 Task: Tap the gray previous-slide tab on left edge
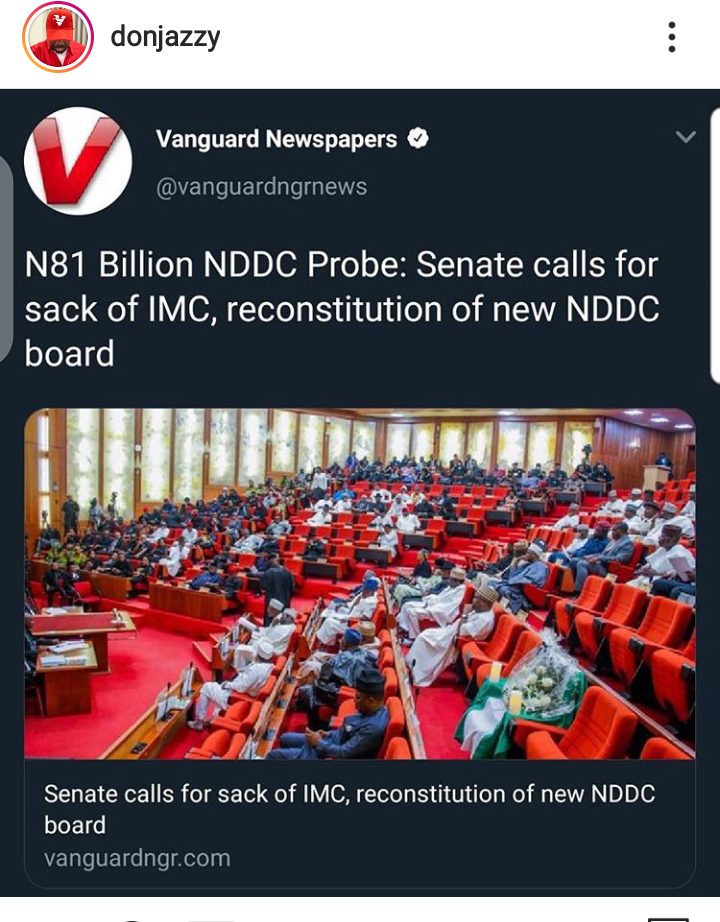click(x=5, y=260)
